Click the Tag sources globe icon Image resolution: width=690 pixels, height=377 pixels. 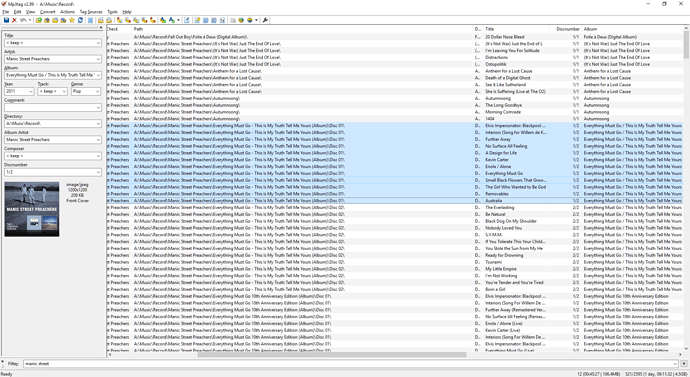250,20
